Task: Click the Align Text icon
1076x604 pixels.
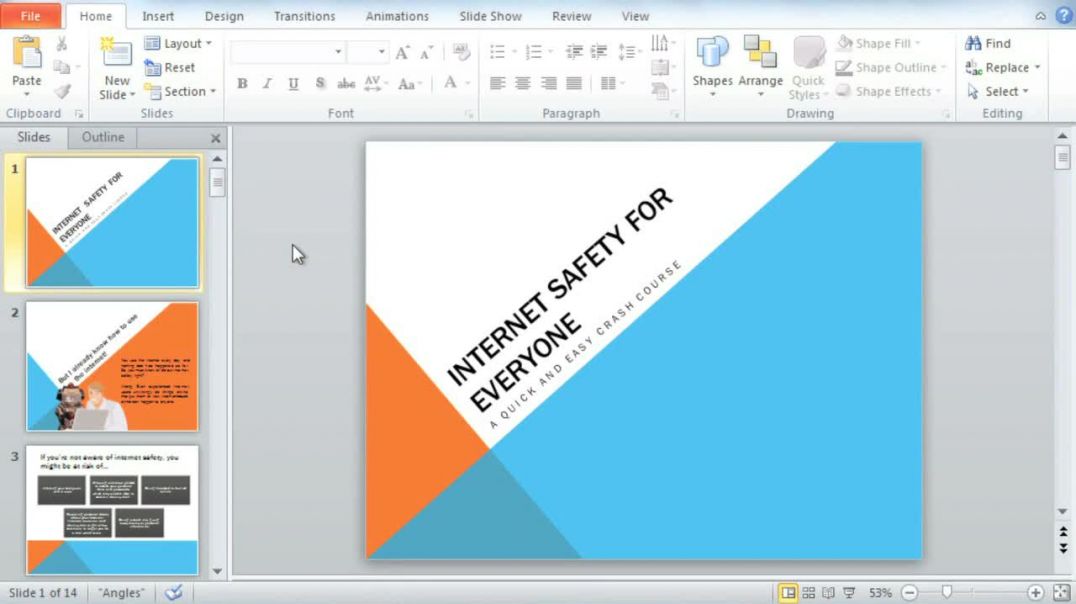Action: (660, 67)
